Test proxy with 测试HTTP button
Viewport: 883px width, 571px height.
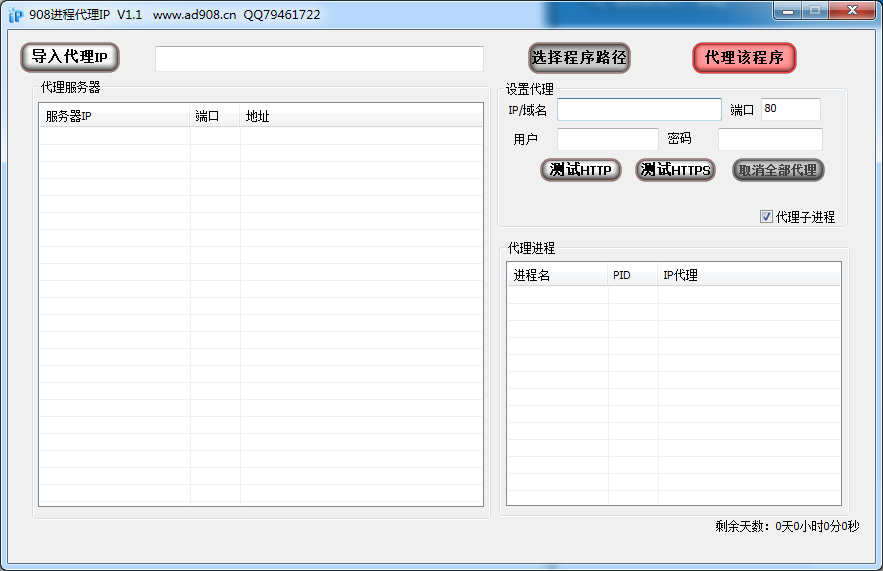[x=580, y=170]
